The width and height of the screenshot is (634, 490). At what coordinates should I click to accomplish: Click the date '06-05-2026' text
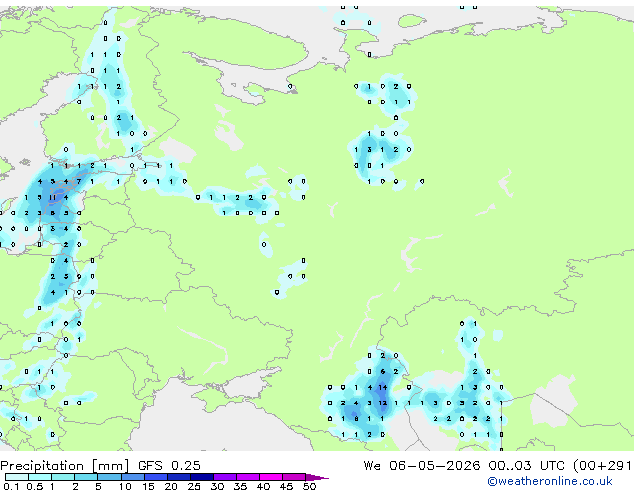point(435,465)
